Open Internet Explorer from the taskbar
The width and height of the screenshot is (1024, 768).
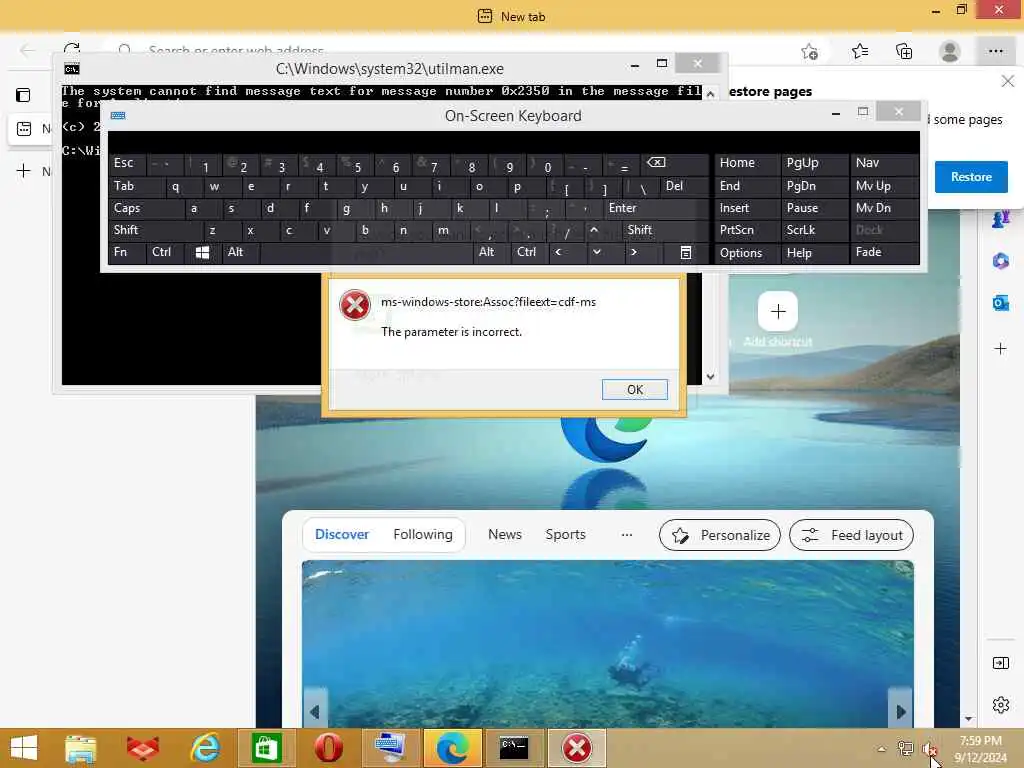coord(204,748)
